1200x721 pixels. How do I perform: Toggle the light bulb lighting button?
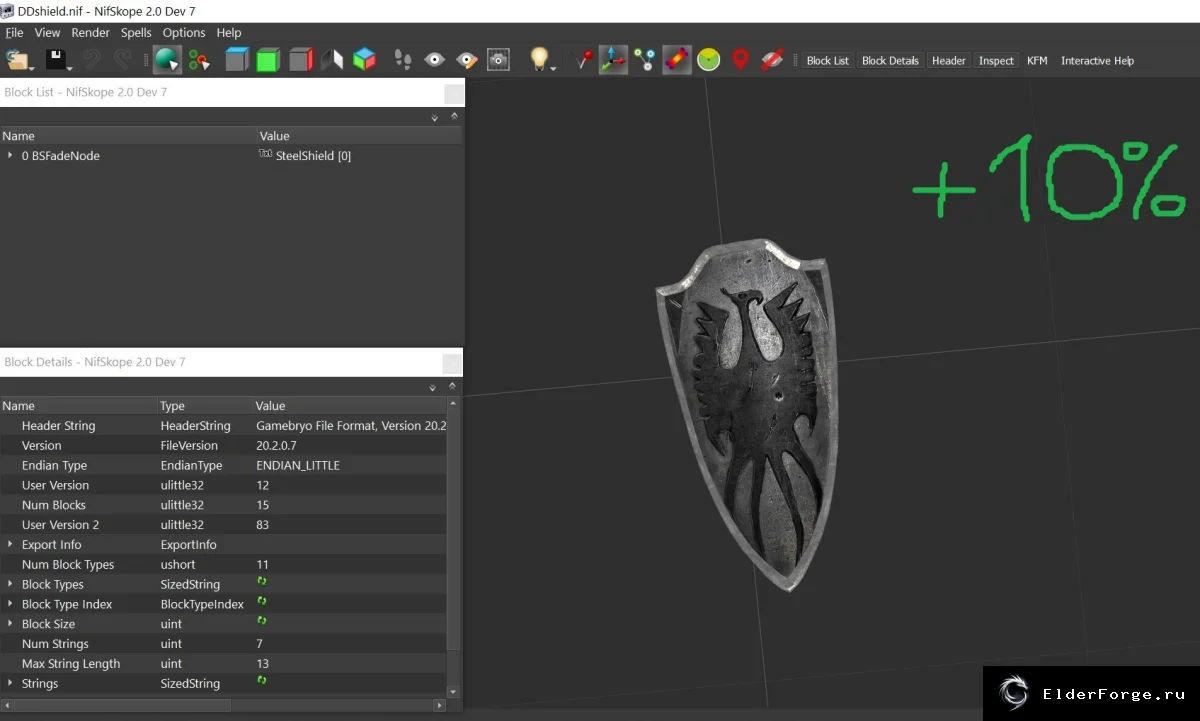[x=540, y=60]
